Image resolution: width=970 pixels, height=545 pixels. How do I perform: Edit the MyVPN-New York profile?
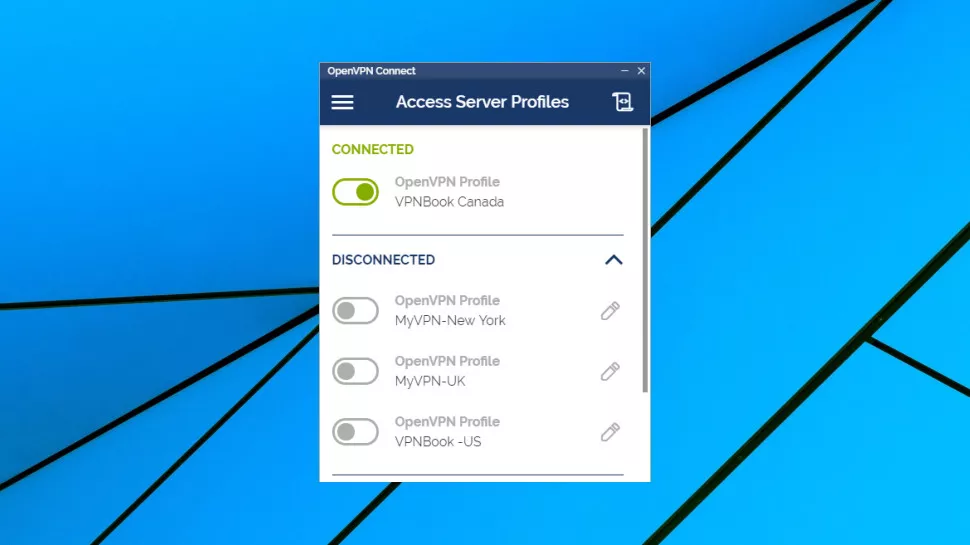pos(610,311)
